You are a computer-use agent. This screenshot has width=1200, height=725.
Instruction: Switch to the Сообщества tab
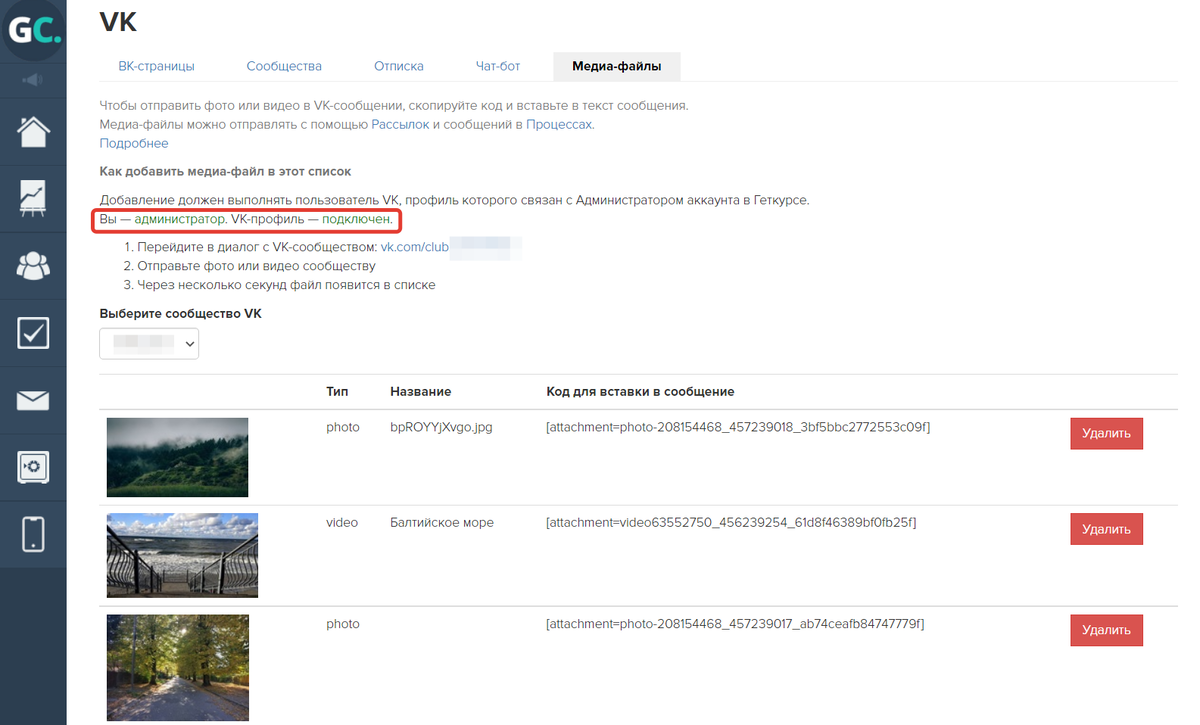pyautogui.click(x=284, y=66)
